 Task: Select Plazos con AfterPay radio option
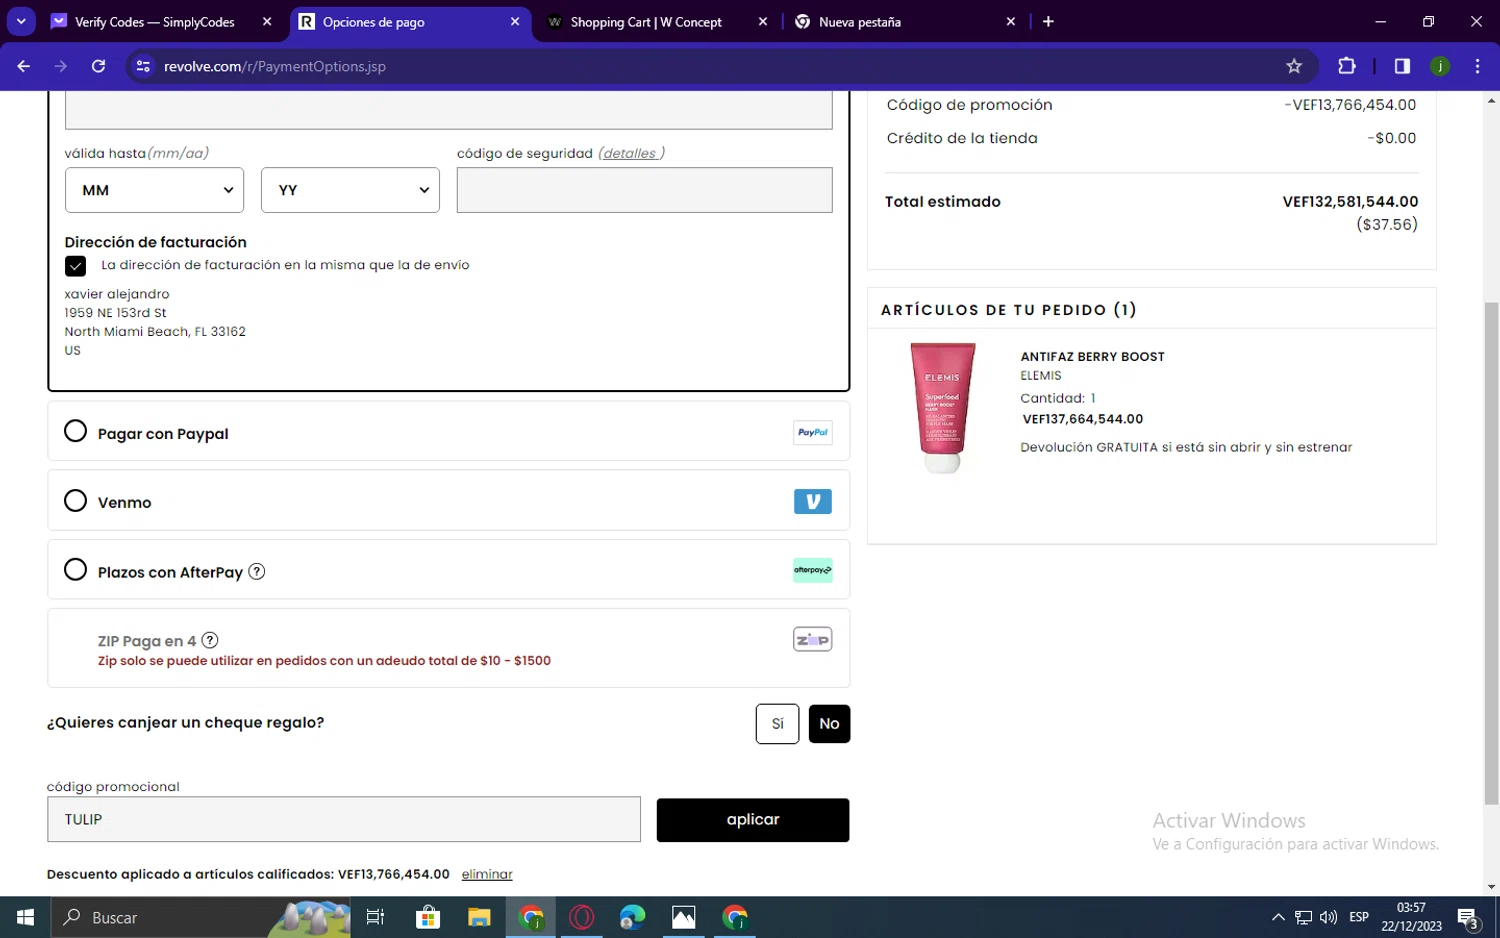[x=75, y=570]
